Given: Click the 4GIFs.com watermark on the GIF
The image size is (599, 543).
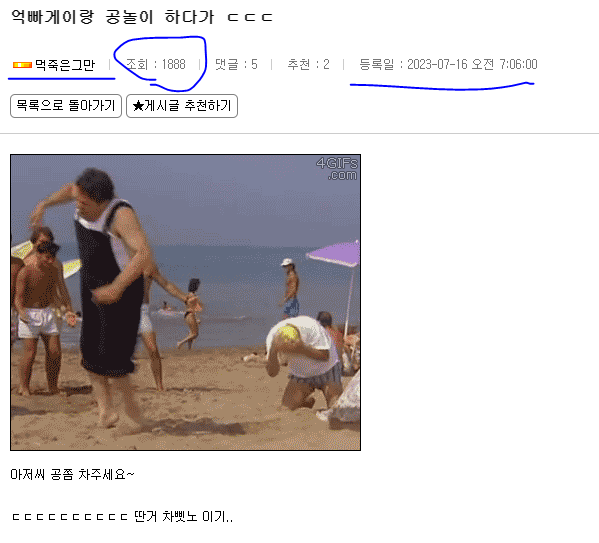Looking at the screenshot, I should tap(337, 169).
